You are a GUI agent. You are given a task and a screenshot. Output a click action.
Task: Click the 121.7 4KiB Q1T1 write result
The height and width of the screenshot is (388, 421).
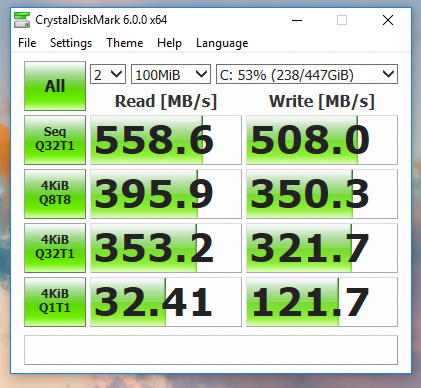322,302
